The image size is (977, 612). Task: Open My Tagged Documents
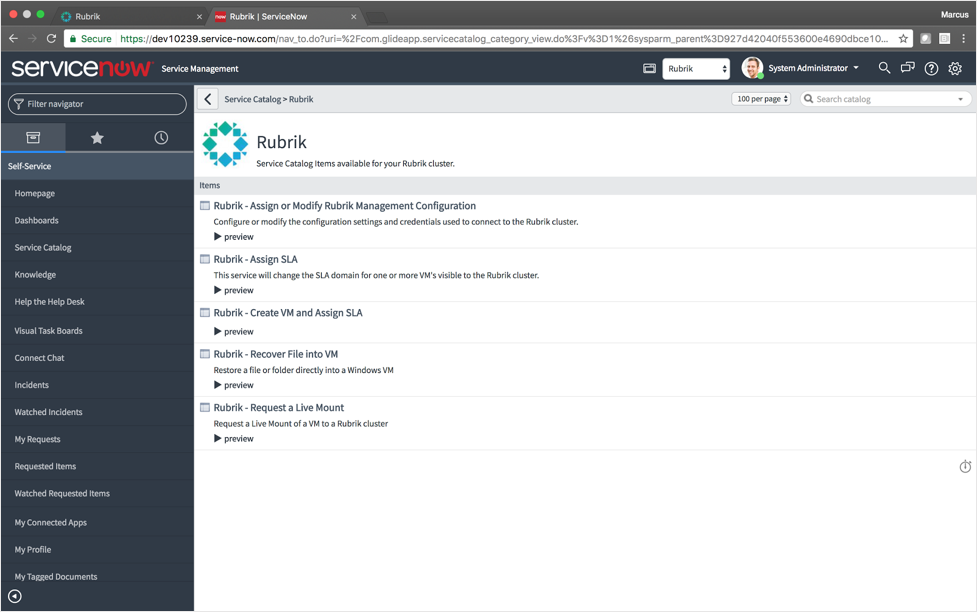(56, 577)
